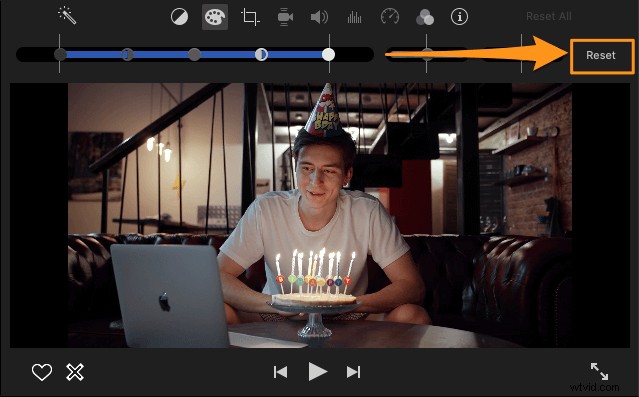639x397 pixels.
Task: Adjust the shadows handle on multi-slider
Action: point(60,54)
